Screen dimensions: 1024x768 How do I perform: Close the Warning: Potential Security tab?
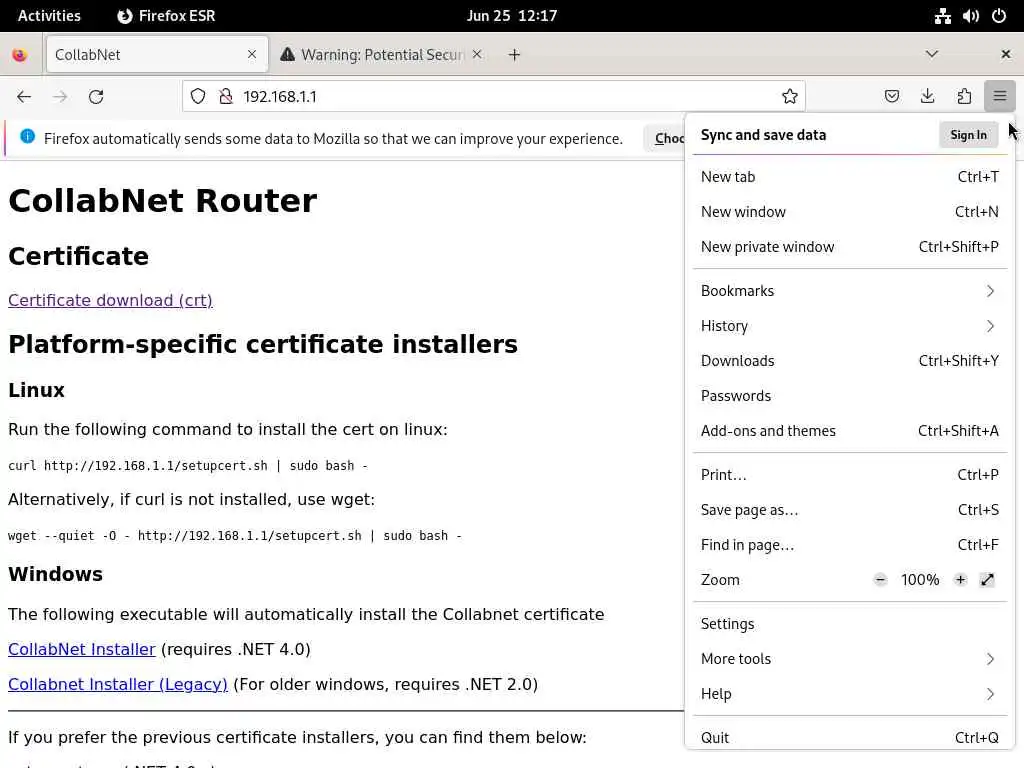477,55
